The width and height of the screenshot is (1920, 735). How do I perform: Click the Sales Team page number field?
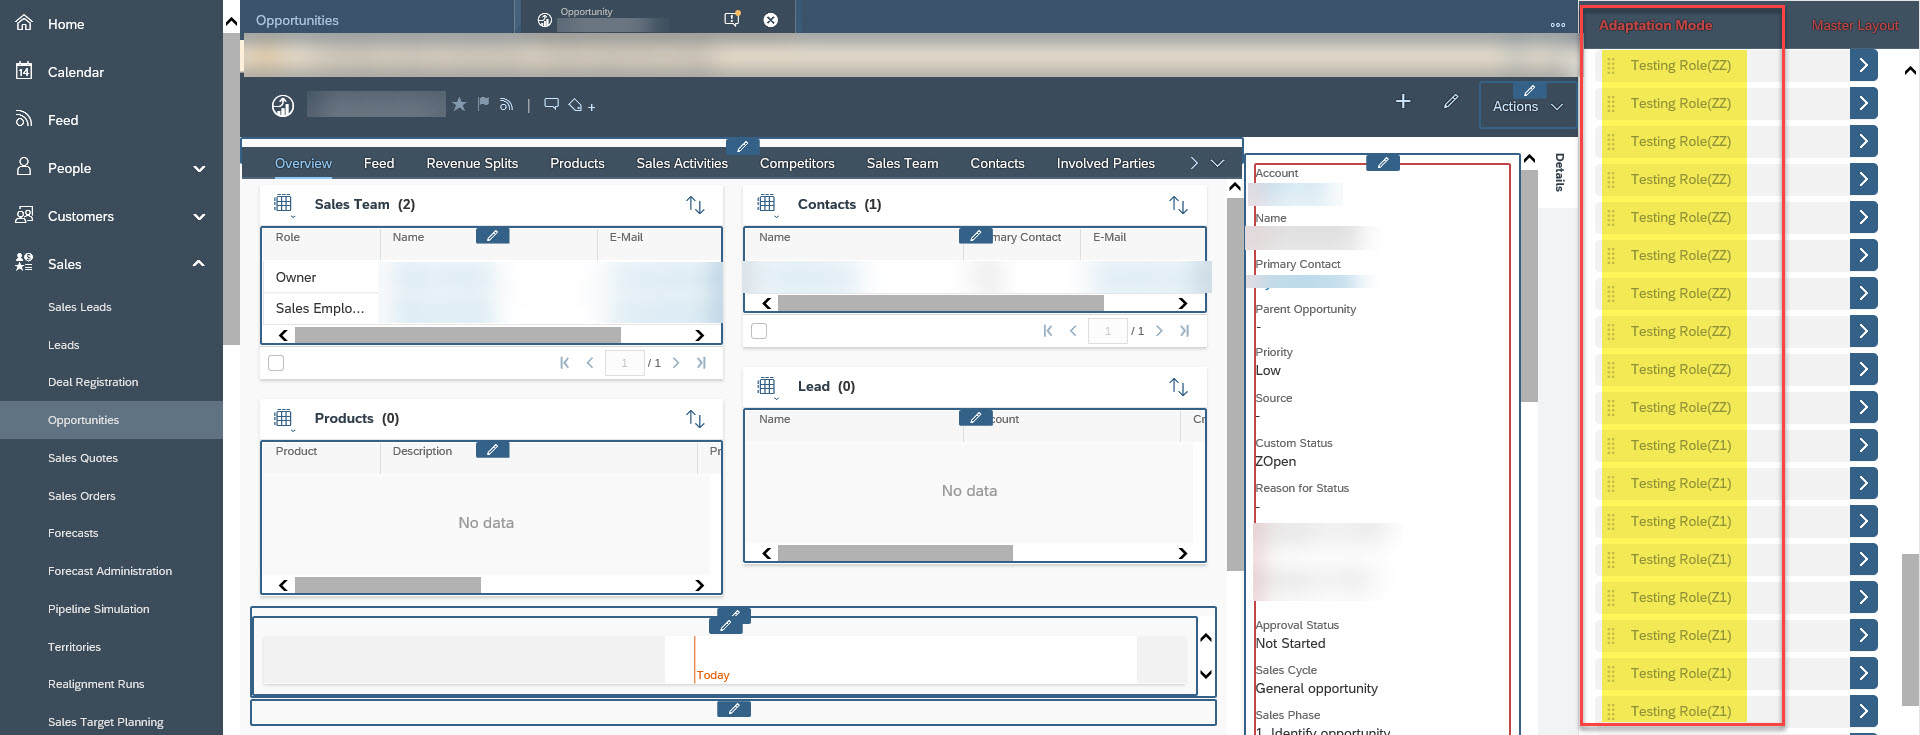(x=624, y=363)
